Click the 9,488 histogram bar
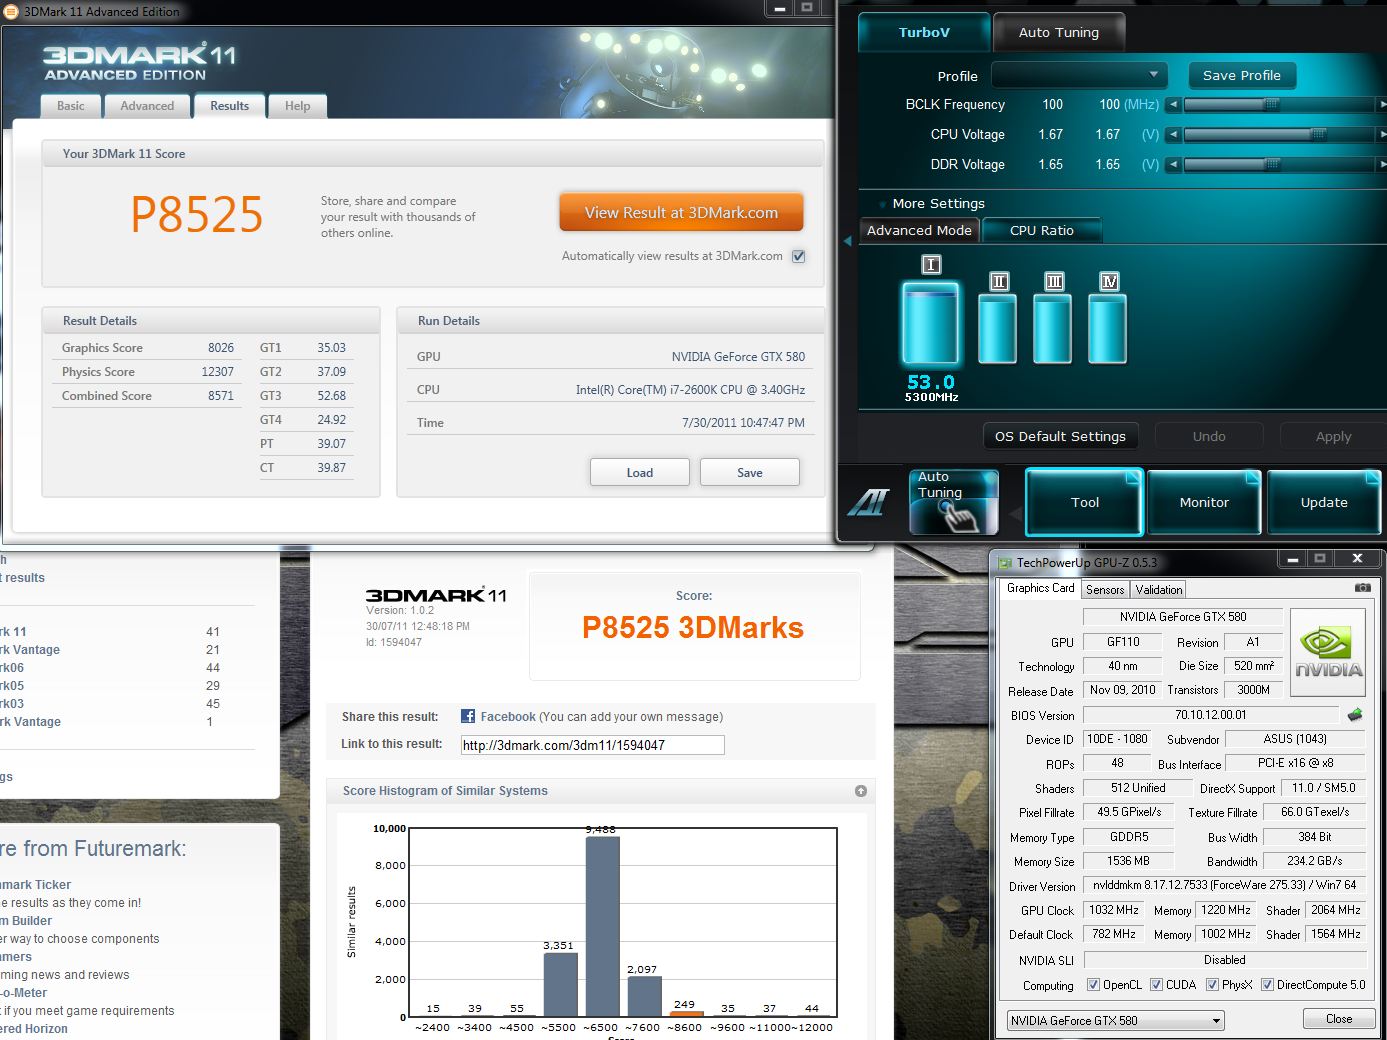The width and height of the screenshot is (1387, 1040). [602, 927]
